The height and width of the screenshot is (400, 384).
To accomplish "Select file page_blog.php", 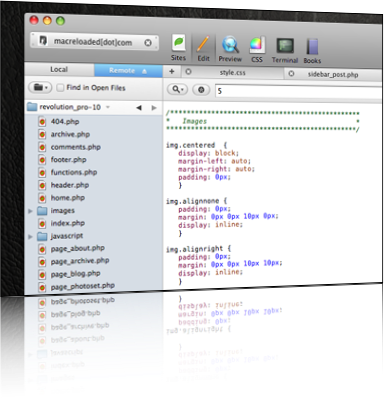I will click(x=75, y=274).
